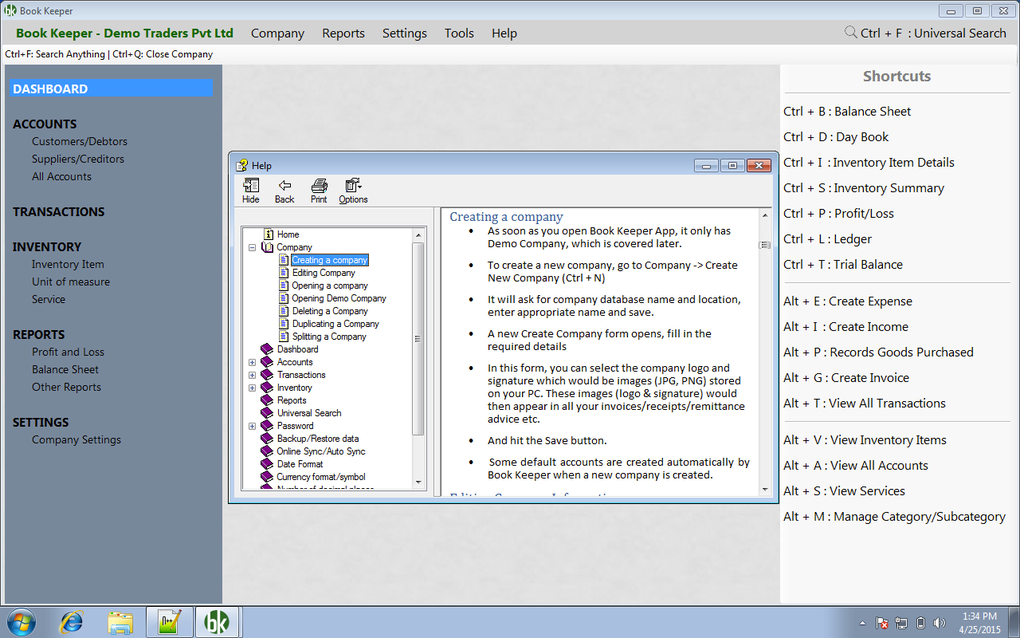The height and width of the screenshot is (638, 1020).
Task: Click the Help tree scrollbar down arrow
Action: point(418,483)
